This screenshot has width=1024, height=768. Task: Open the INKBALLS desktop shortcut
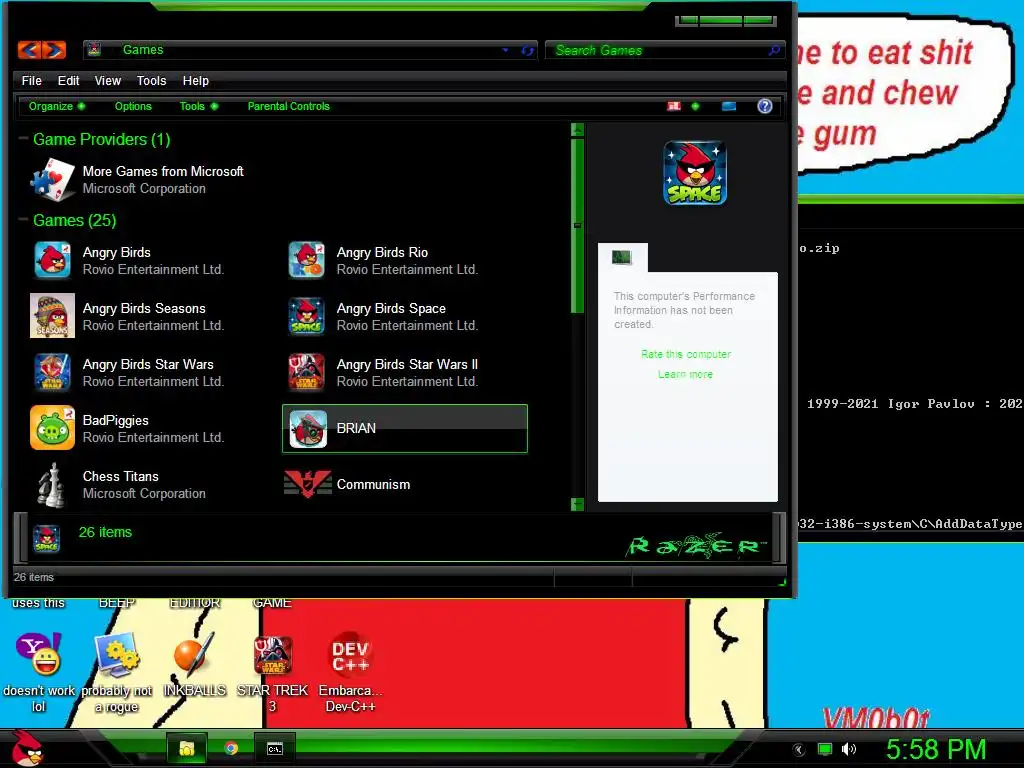pos(195,664)
